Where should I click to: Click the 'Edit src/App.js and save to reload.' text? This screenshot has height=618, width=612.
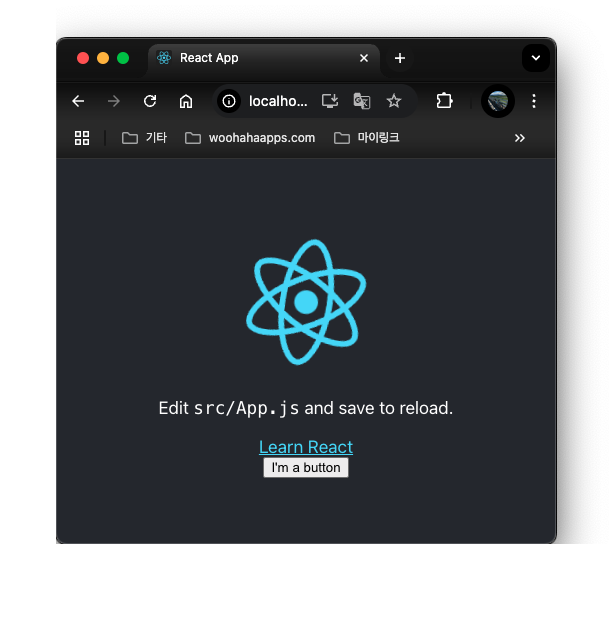(306, 408)
